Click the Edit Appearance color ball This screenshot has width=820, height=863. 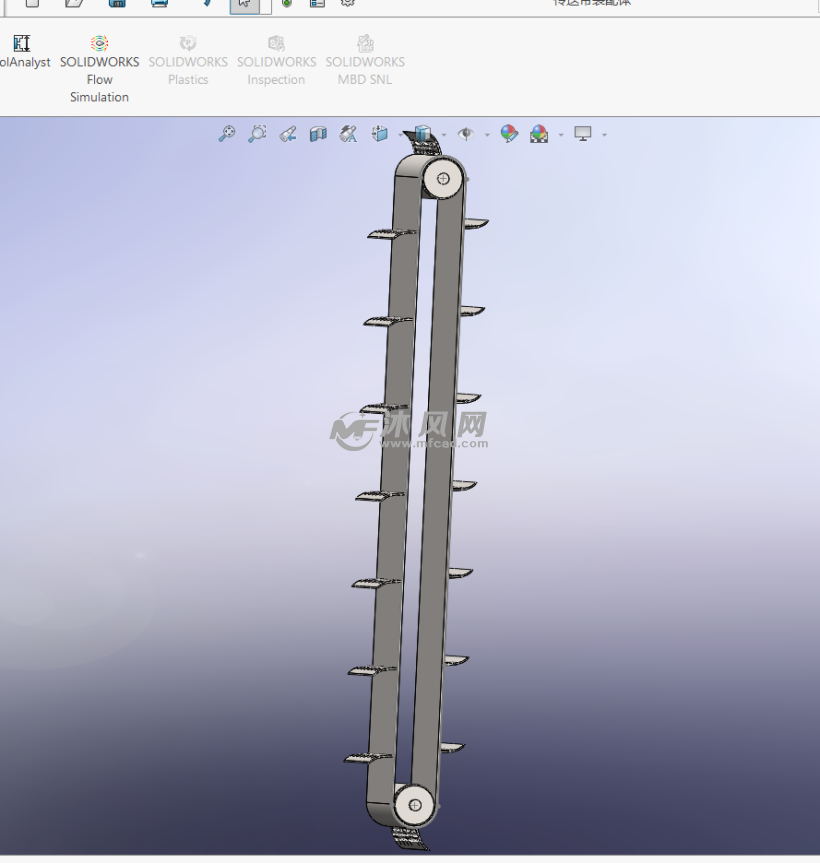(509, 134)
